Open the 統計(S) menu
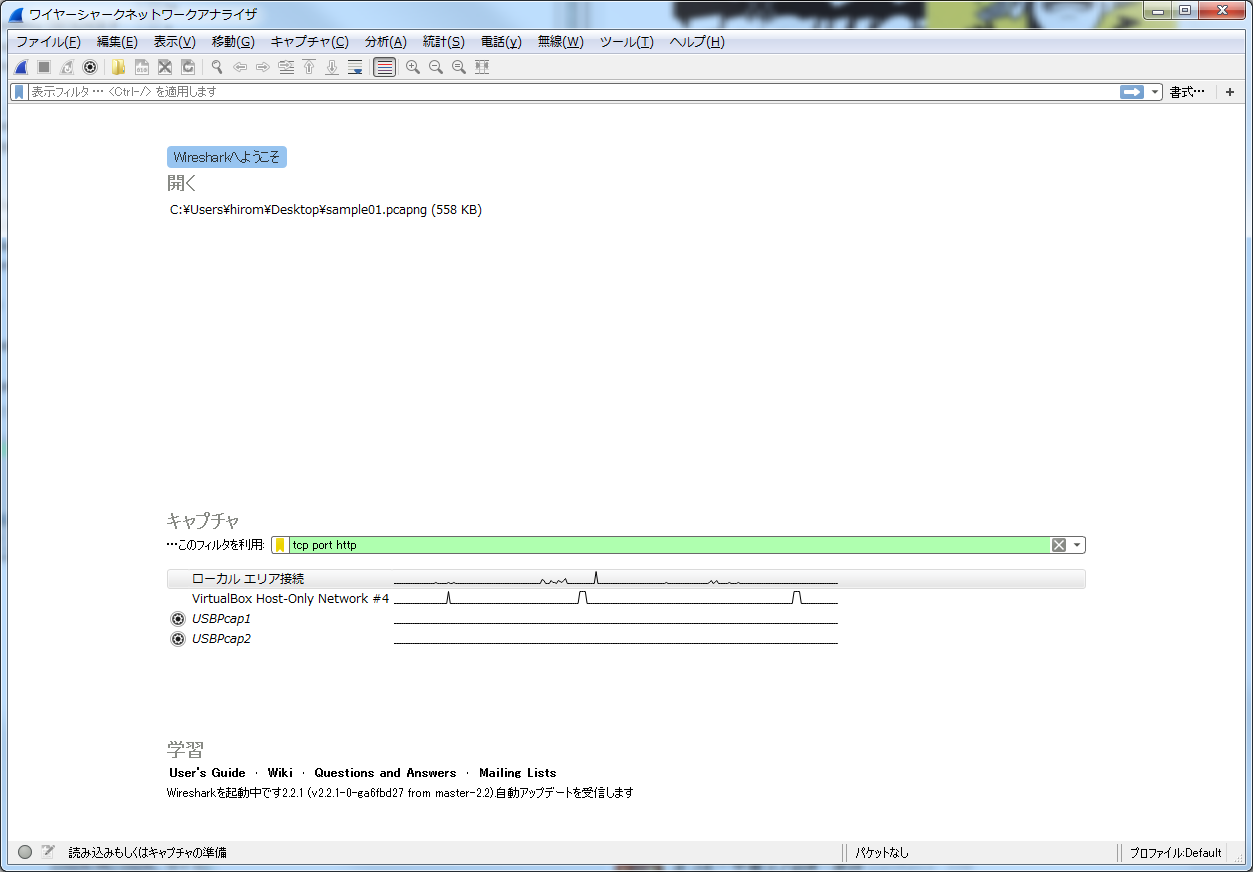The image size is (1253, 872). point(443,42)
